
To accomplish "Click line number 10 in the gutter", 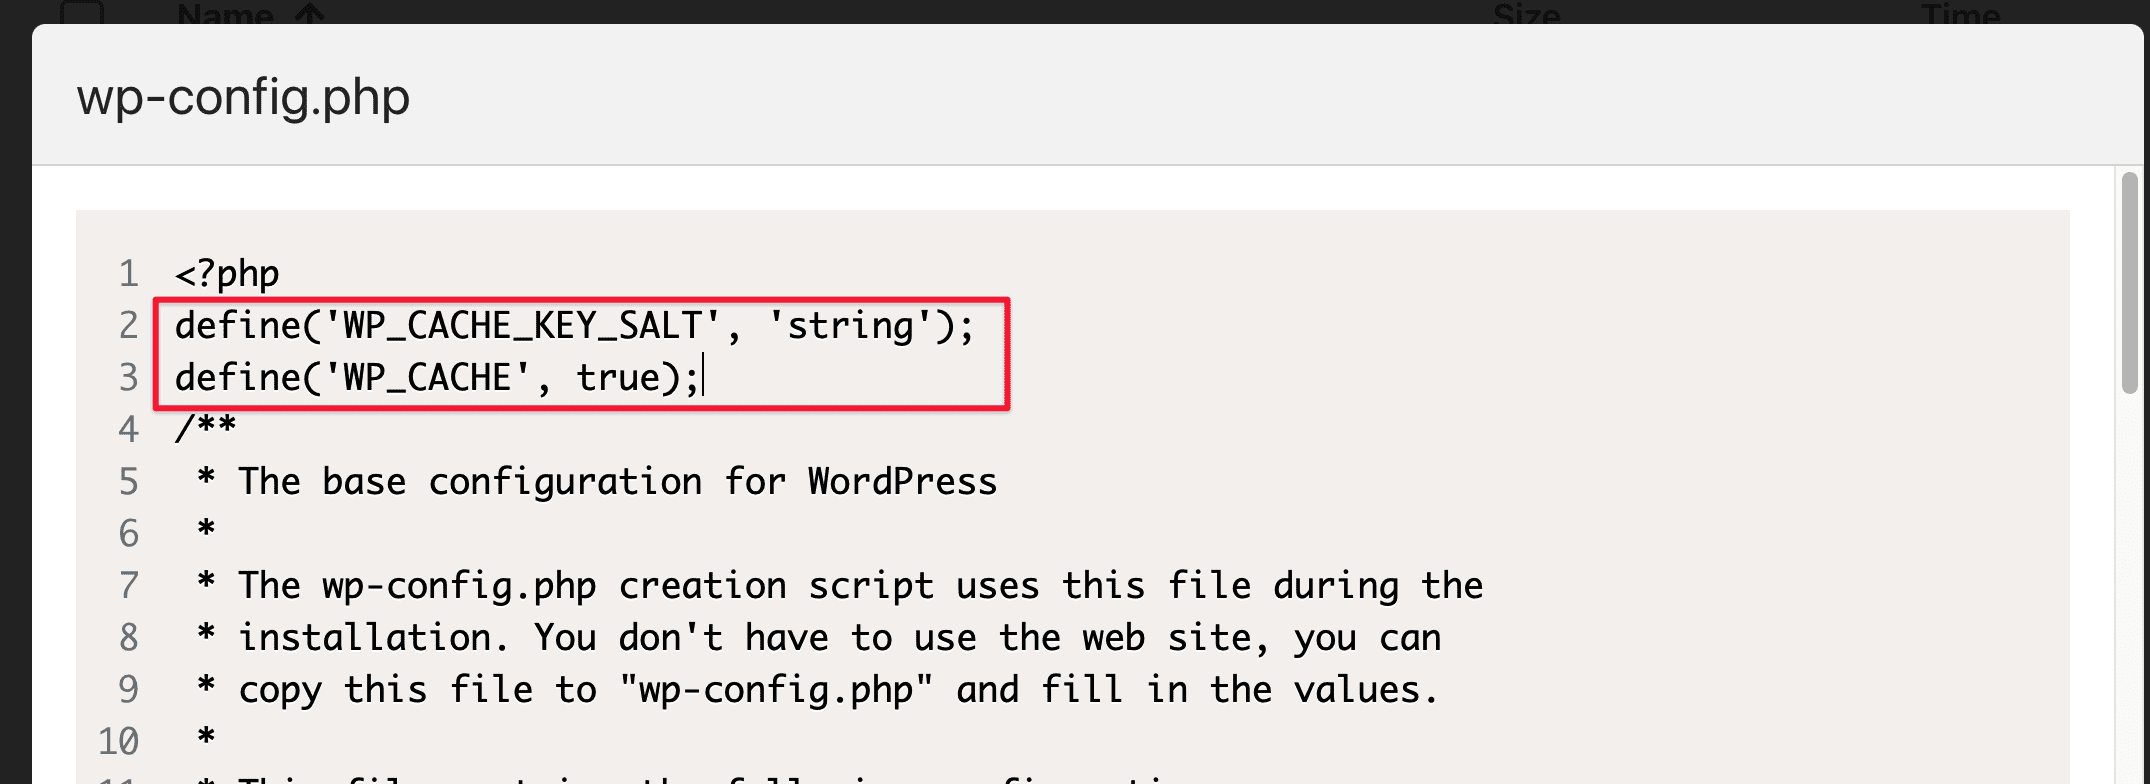I will (x=118, y=742).
